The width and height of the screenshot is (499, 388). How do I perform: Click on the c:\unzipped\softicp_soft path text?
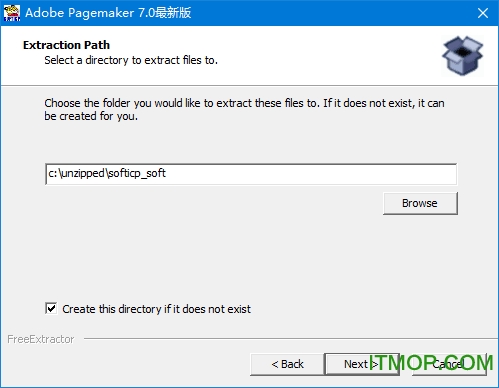(107, 173)
